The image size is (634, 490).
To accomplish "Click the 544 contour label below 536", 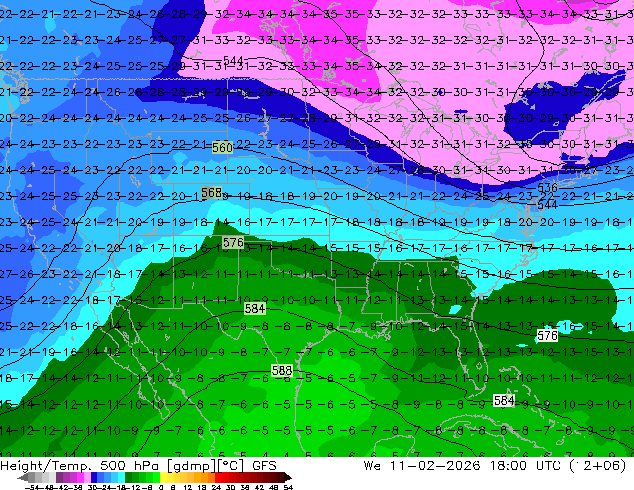I will coord(547,205).
